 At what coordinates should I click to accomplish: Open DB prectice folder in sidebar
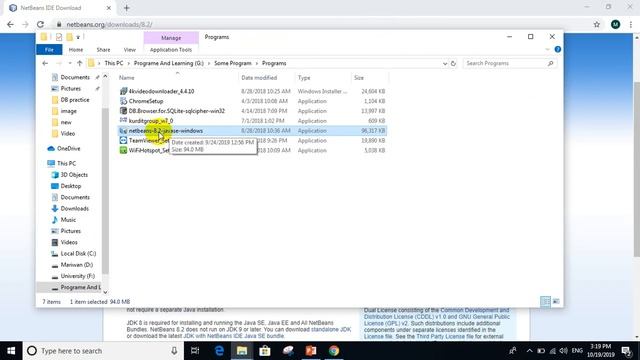click(75, 100)
